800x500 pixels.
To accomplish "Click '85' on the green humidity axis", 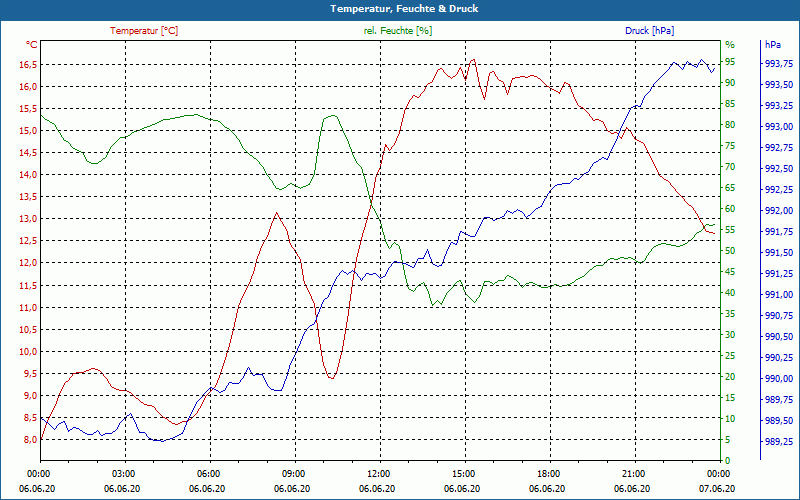I will pos(730,104).
